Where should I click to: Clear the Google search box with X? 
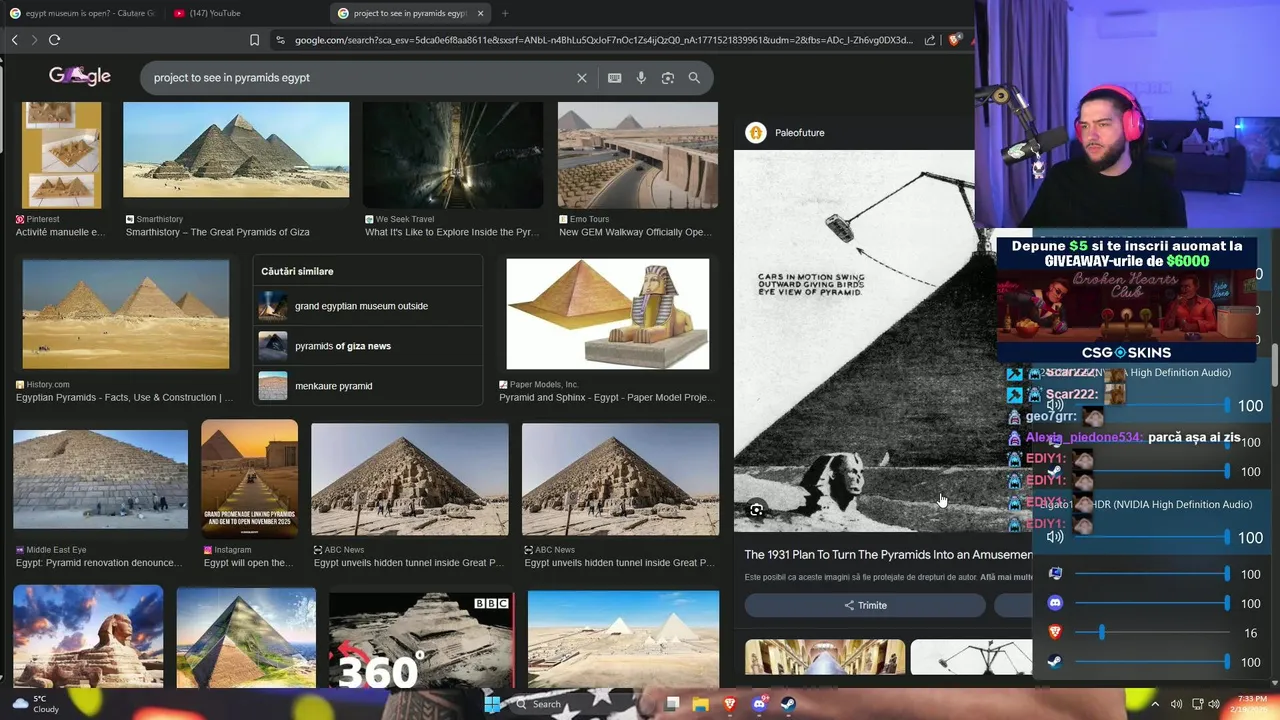[x=582, y=78]
